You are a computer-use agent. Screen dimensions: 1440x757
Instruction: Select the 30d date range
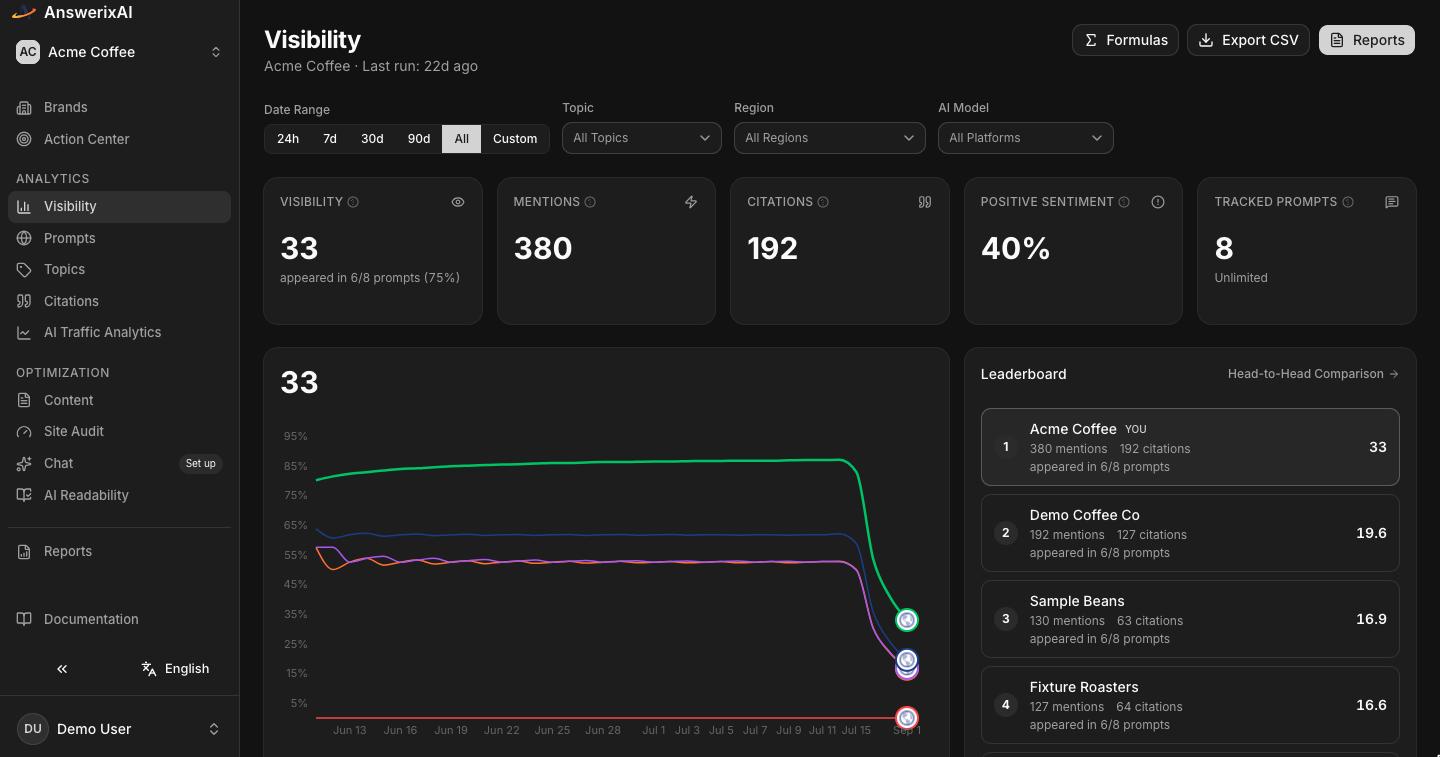tap(372, 139)
